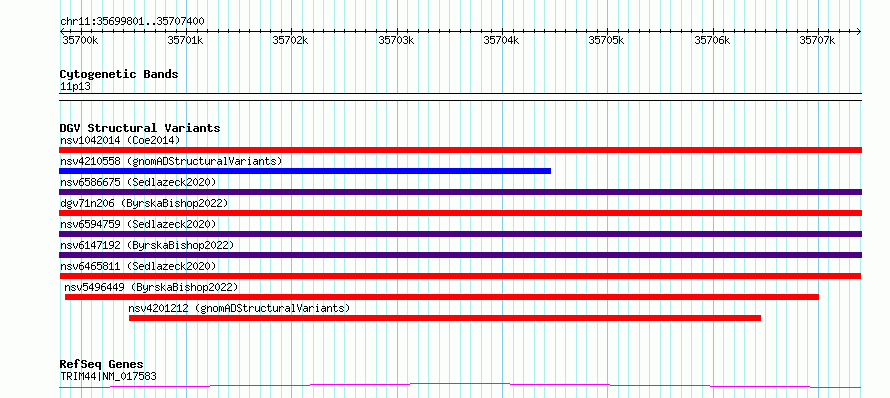Screen dimensions: 890x398
Task: Open the nsv4210558 gnomAD variant label
Action: [171, 161]
